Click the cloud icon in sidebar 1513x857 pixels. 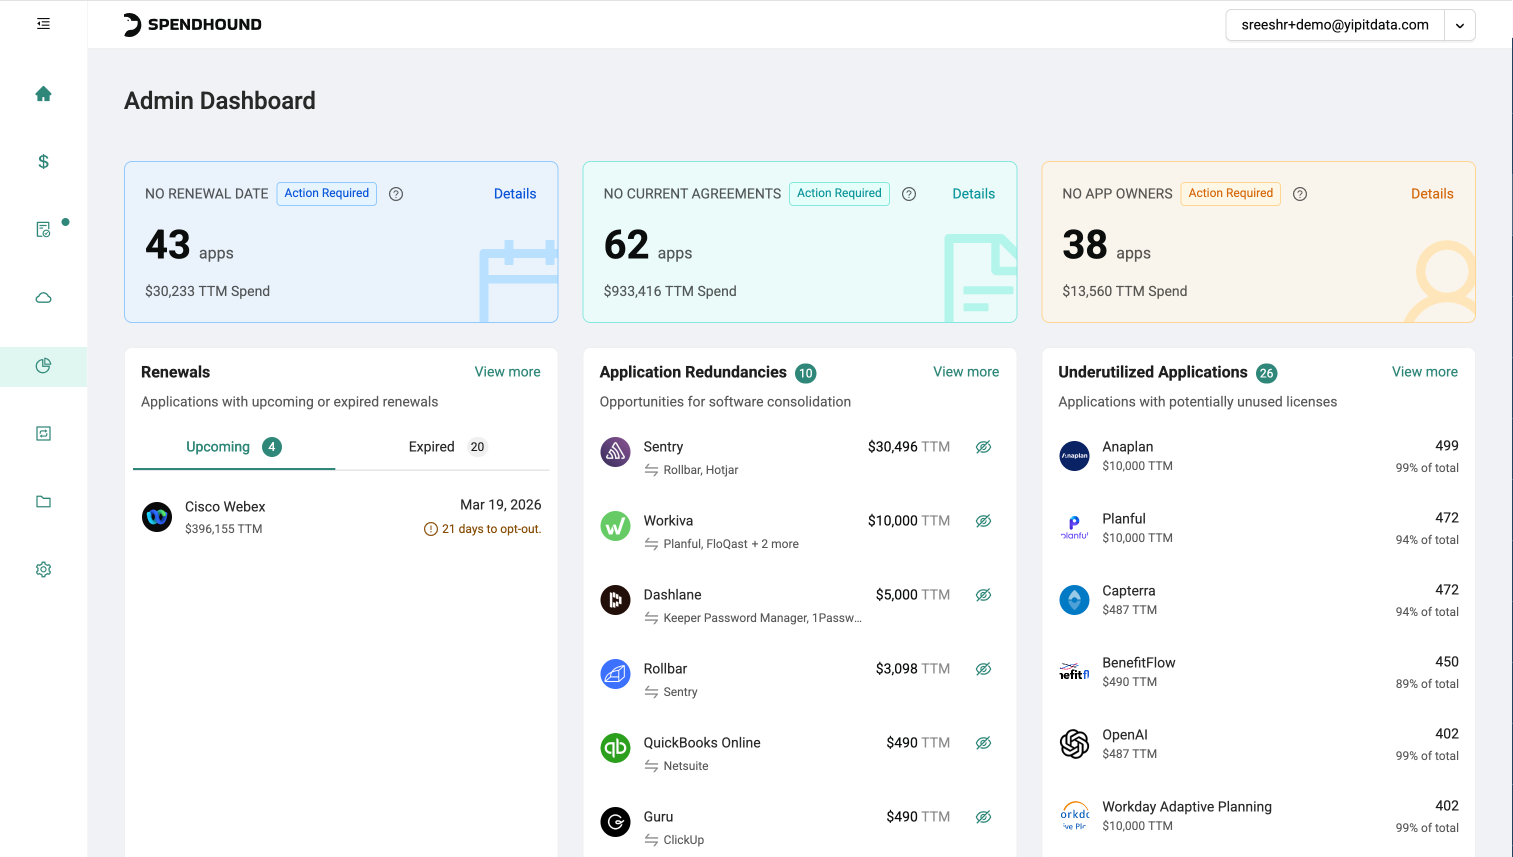43,298
